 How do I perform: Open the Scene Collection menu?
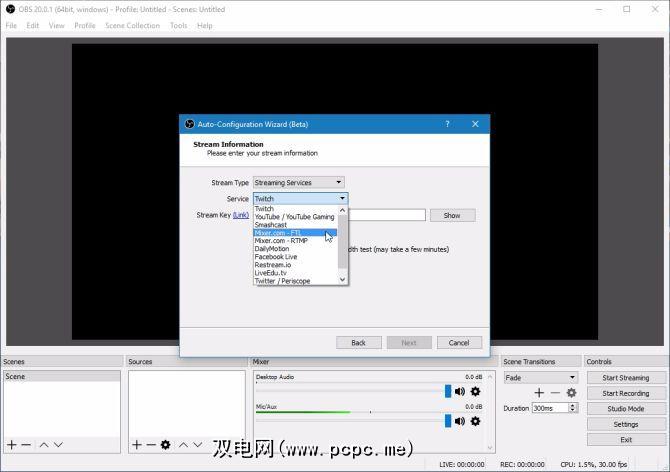[132, 25]
